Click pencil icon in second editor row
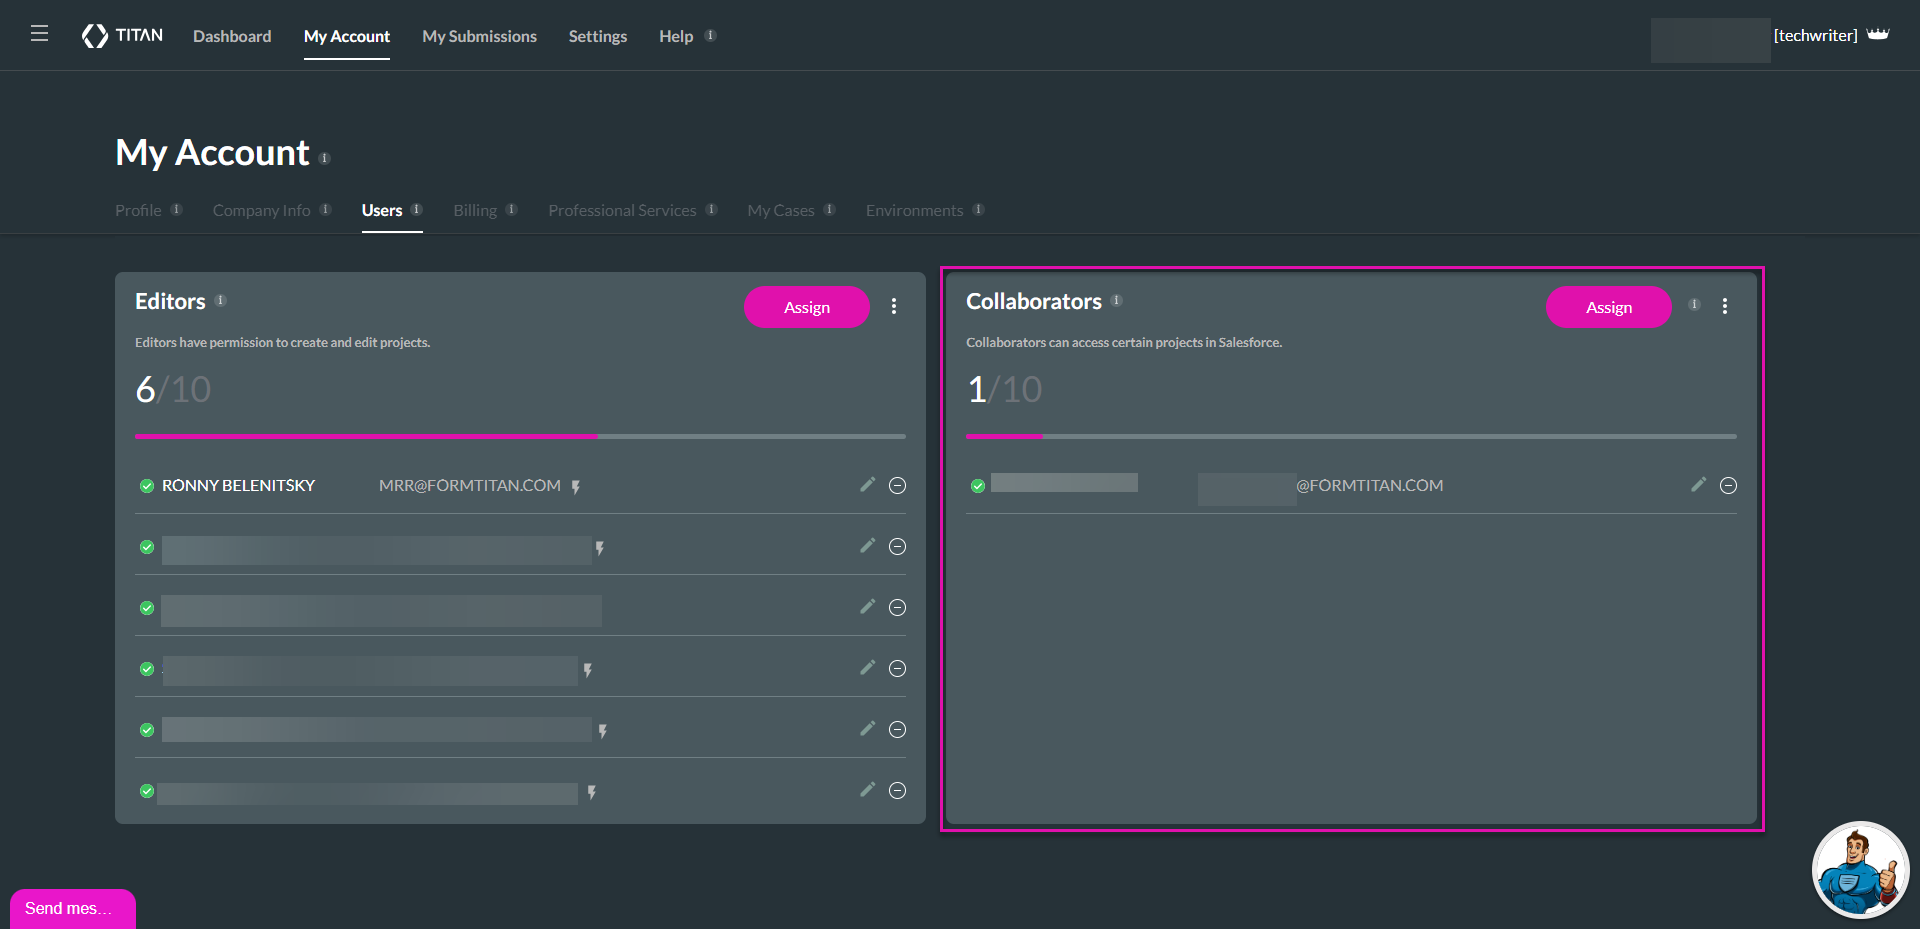The width and height of the screenshot is (1920, 929). click(x=867, y=545)
